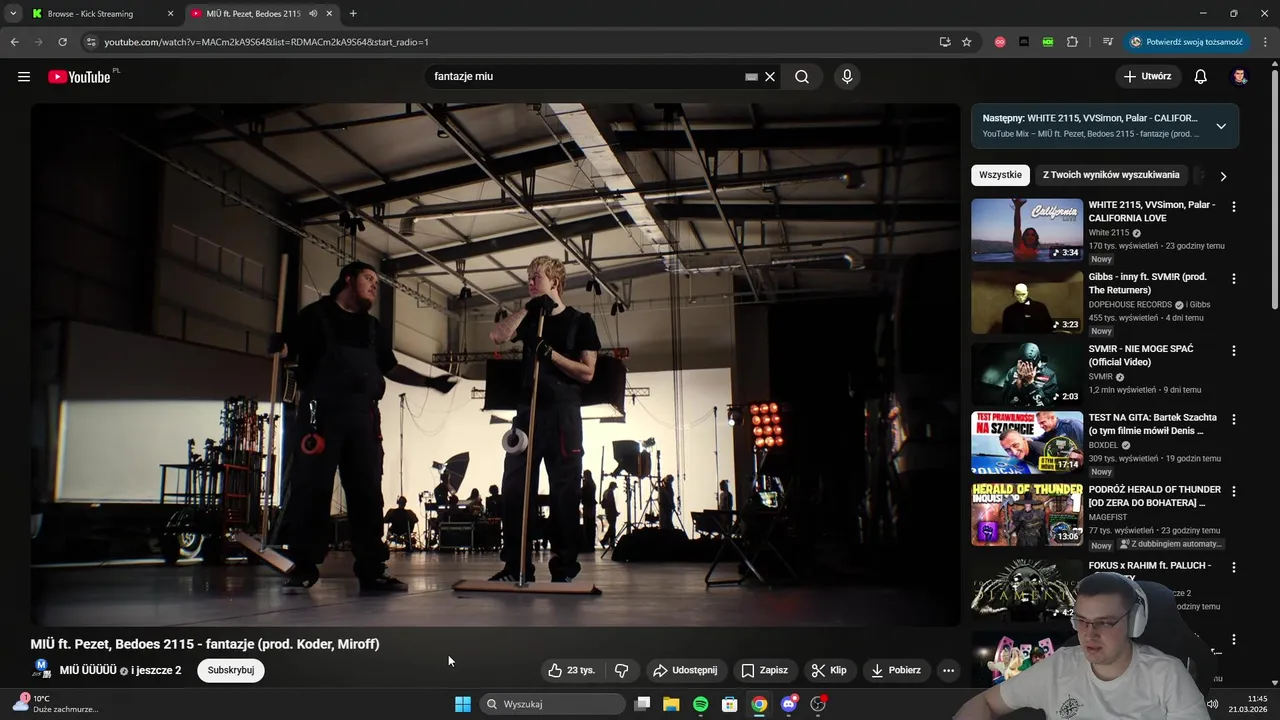1280x720 pixels.
Task: Clear the search text with X icon
Action: point(770,77)
